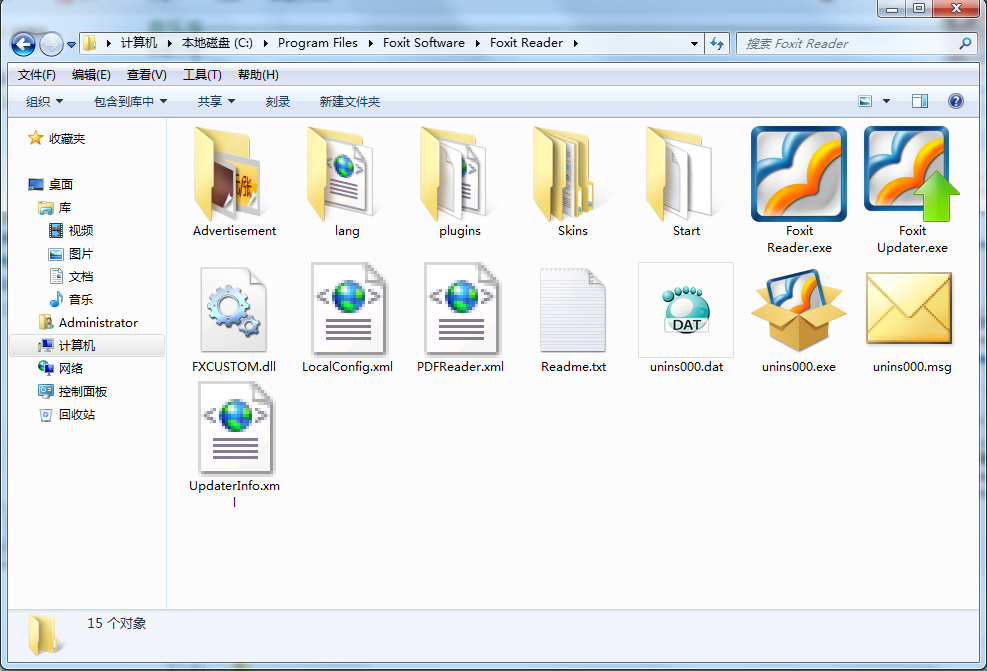
Task: Select 控制面板 in the navigation pane
Action: (83, 392)
